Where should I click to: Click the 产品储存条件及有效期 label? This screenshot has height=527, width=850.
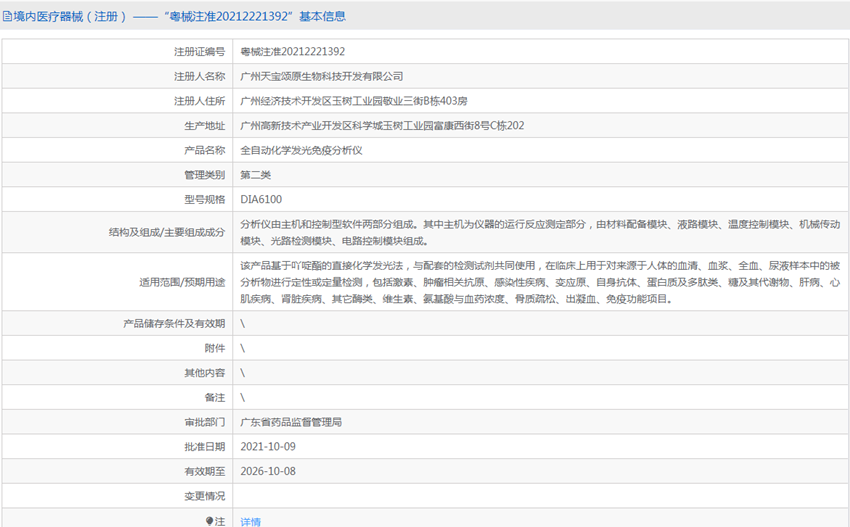click(x=173, y=323)
